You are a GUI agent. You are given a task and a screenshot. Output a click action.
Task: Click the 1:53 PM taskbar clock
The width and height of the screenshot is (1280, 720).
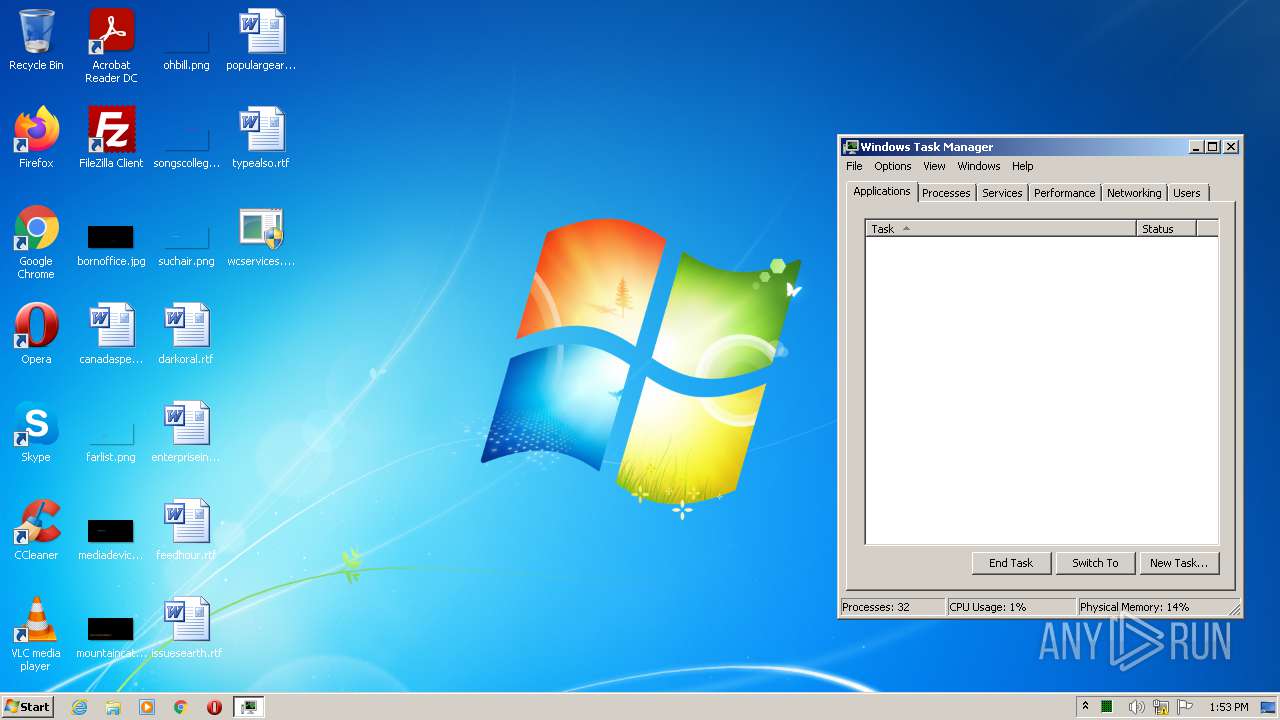pyautogui.click(x=1229, y=707)
